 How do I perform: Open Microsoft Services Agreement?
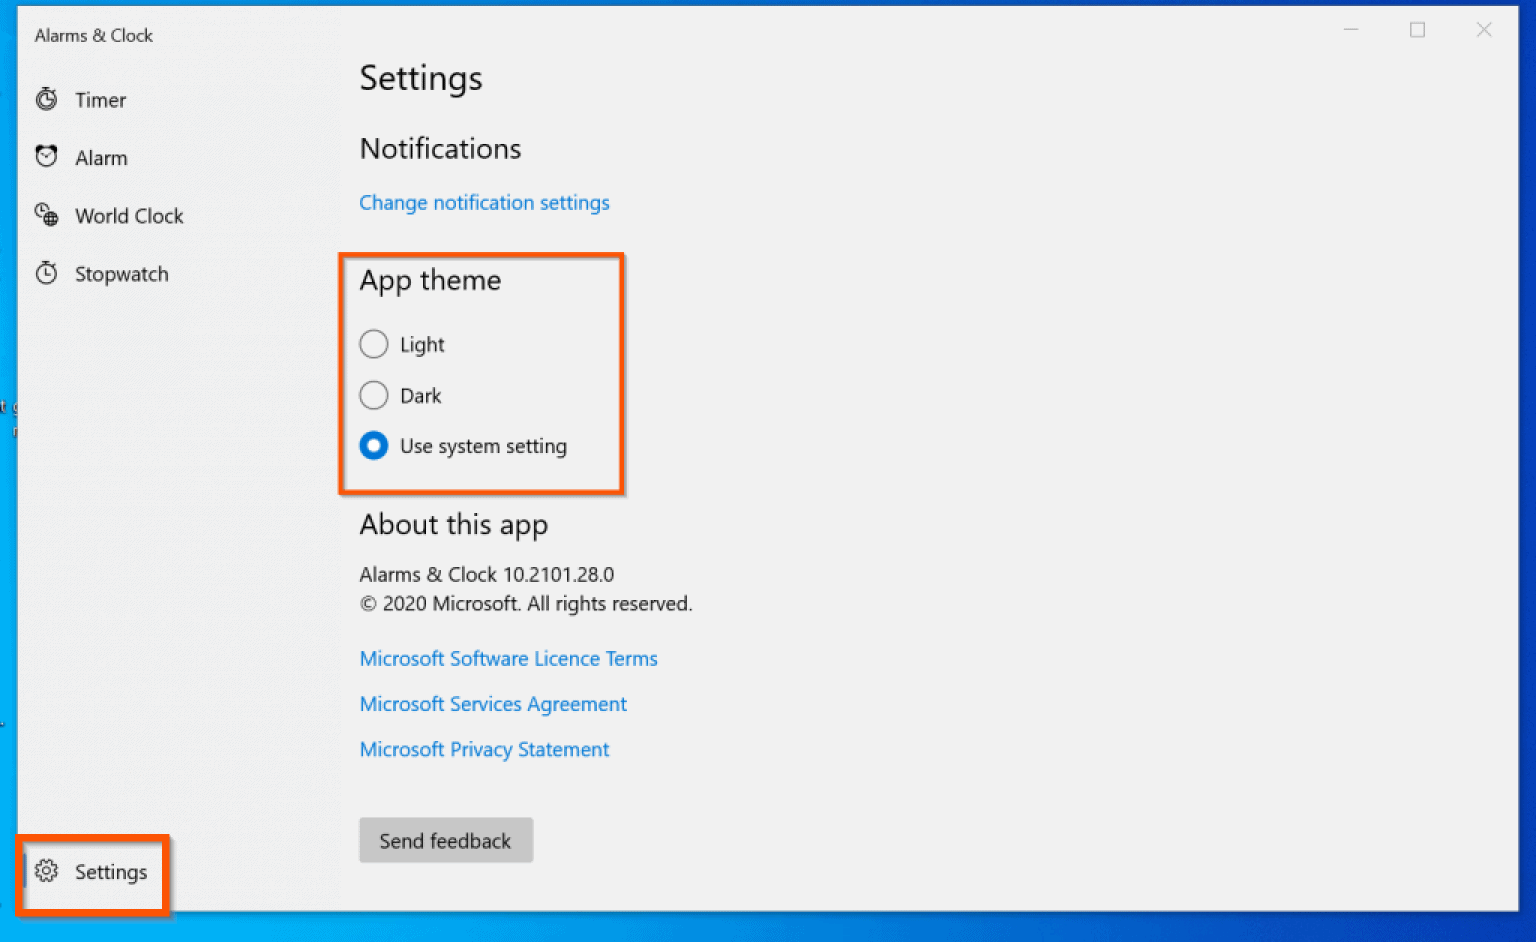pyautogui.click(x=492, y=704)
